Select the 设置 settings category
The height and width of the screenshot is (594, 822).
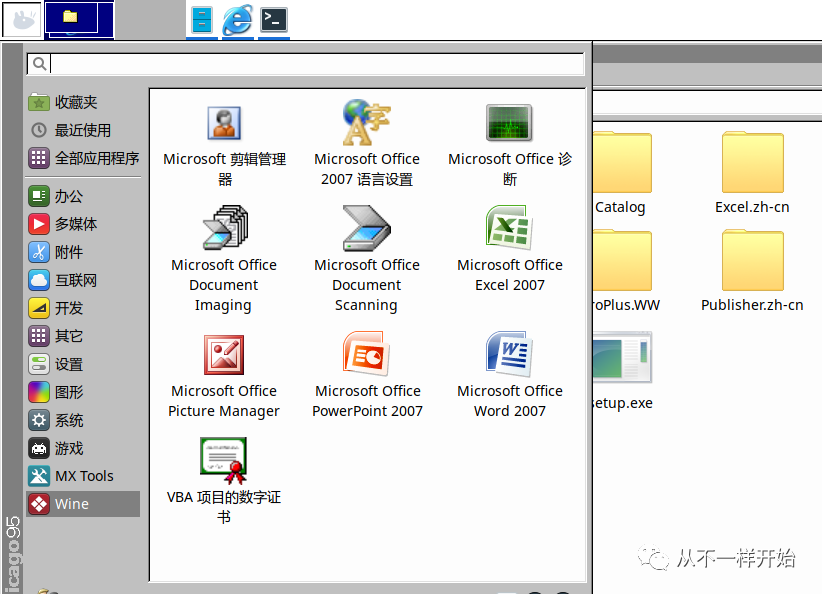(x=83, y=364)
